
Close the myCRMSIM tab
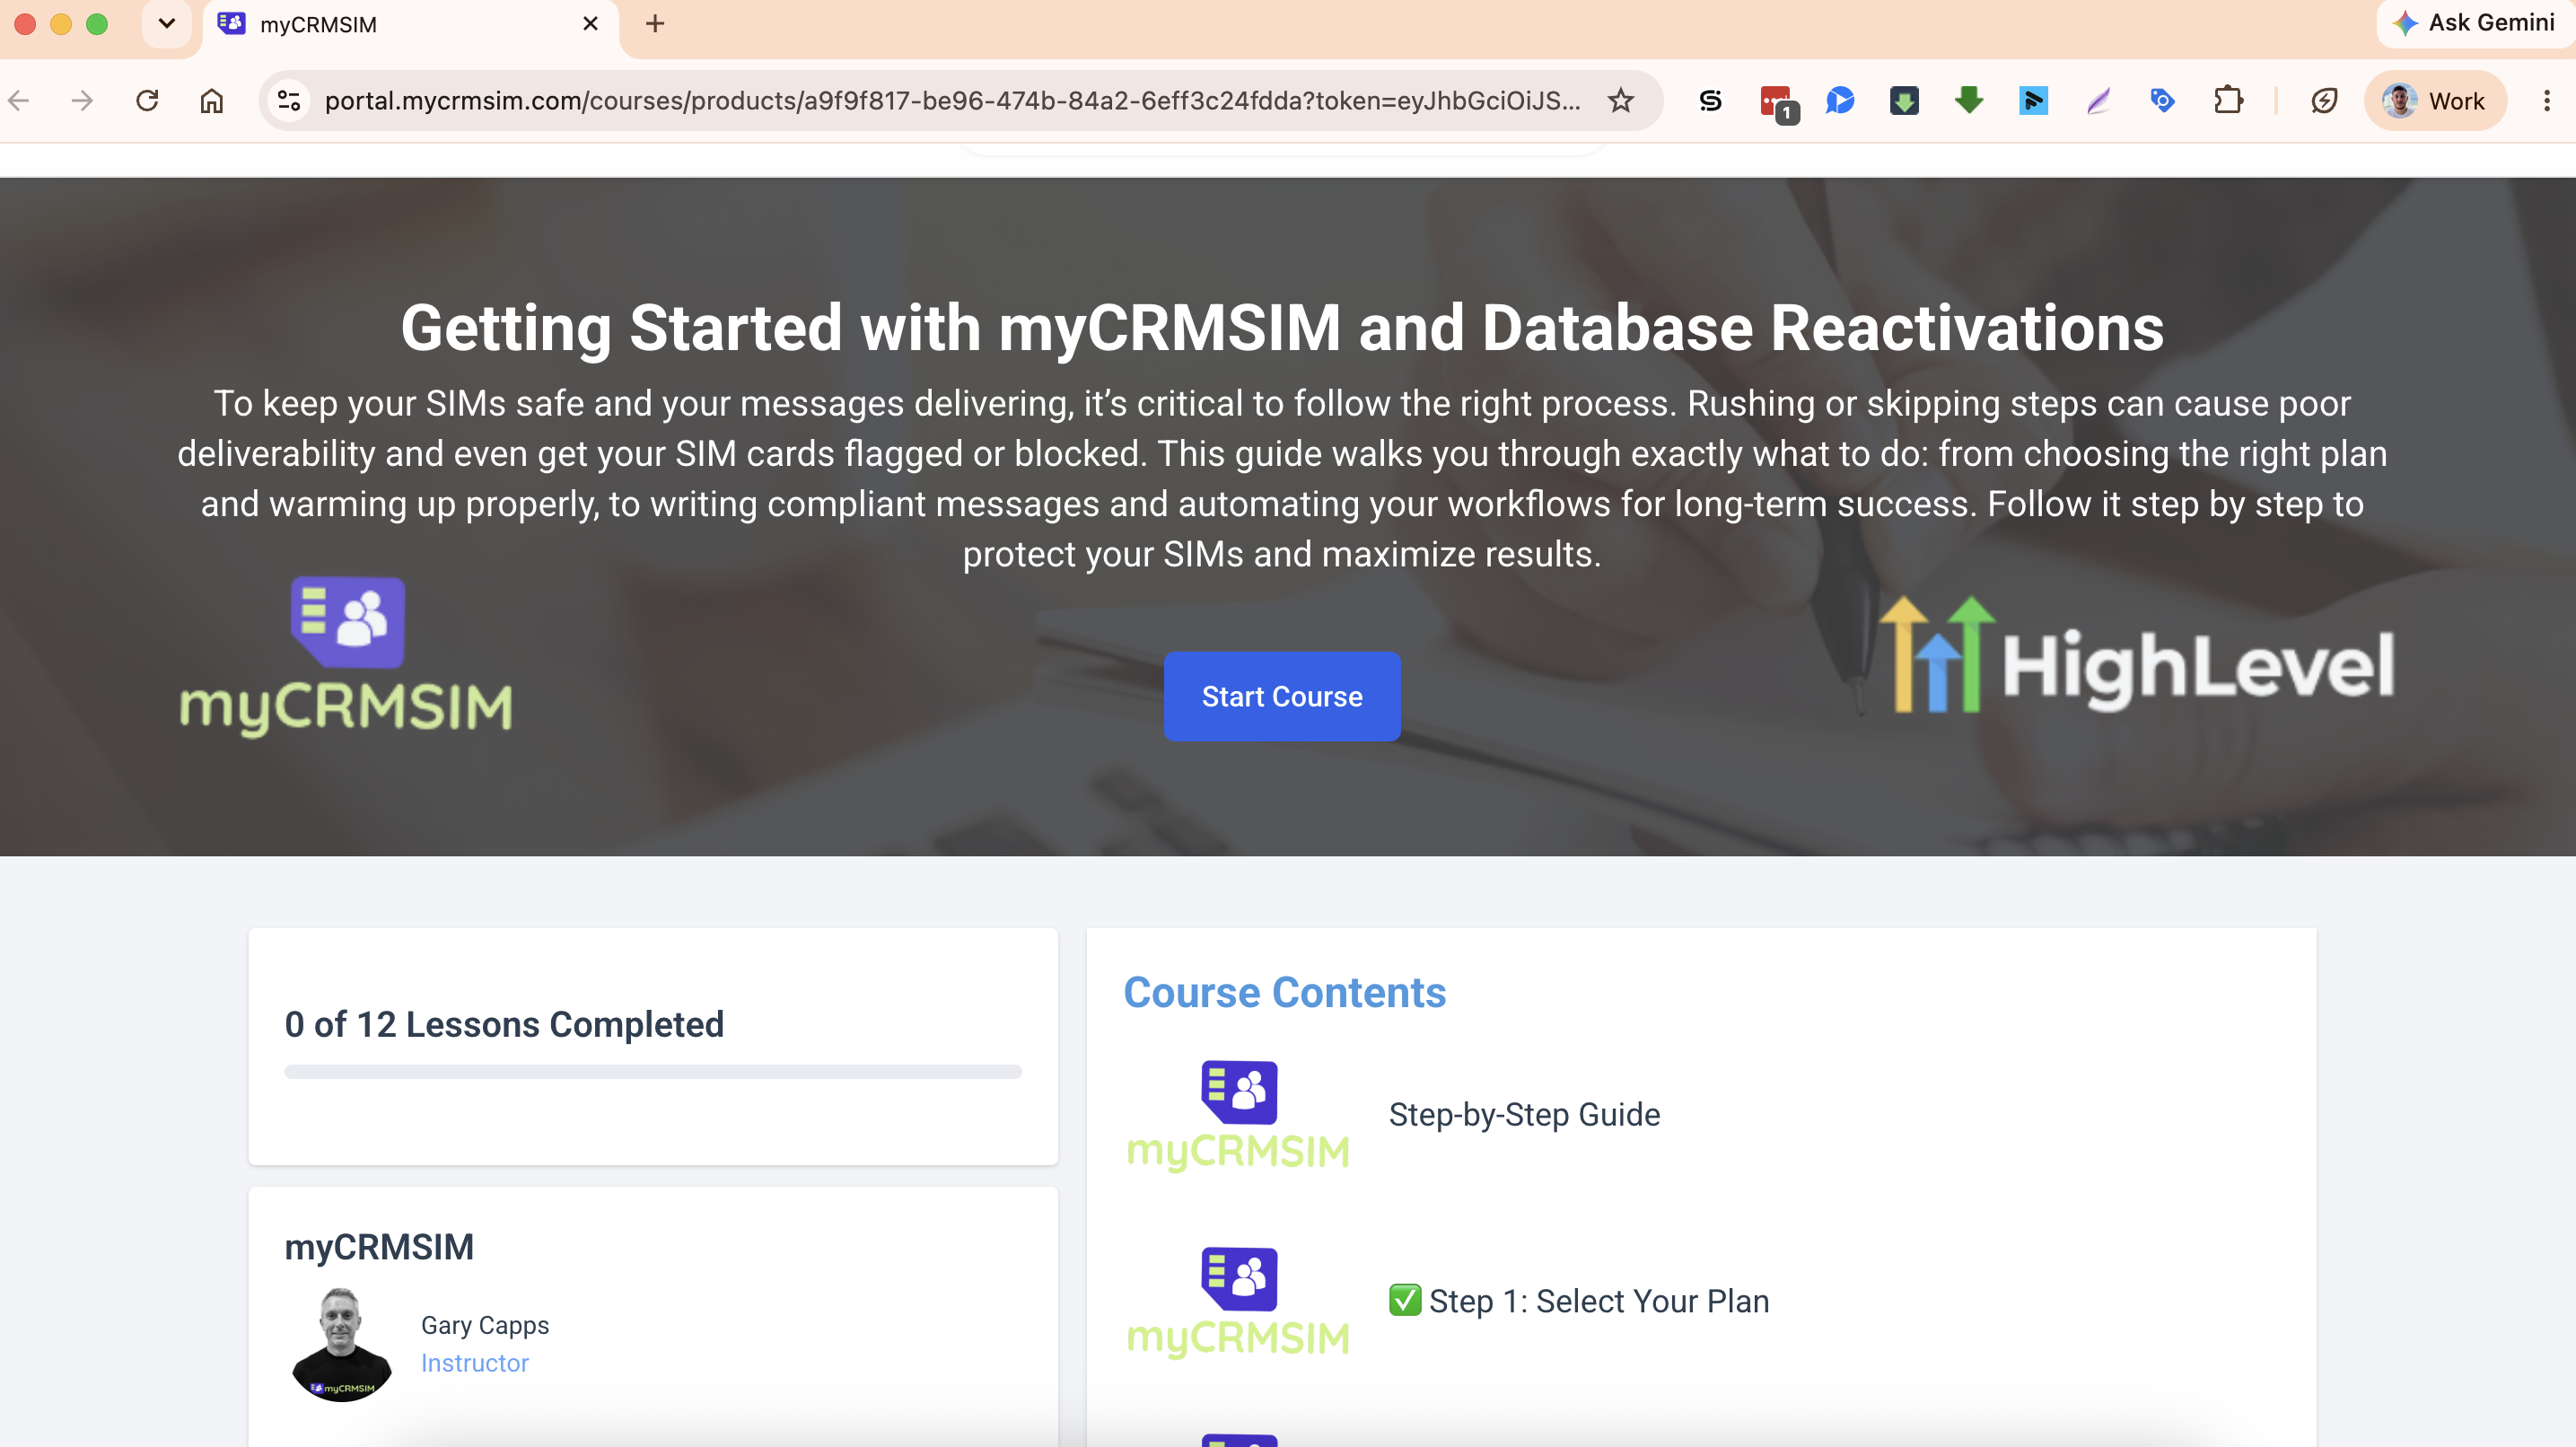590,24
